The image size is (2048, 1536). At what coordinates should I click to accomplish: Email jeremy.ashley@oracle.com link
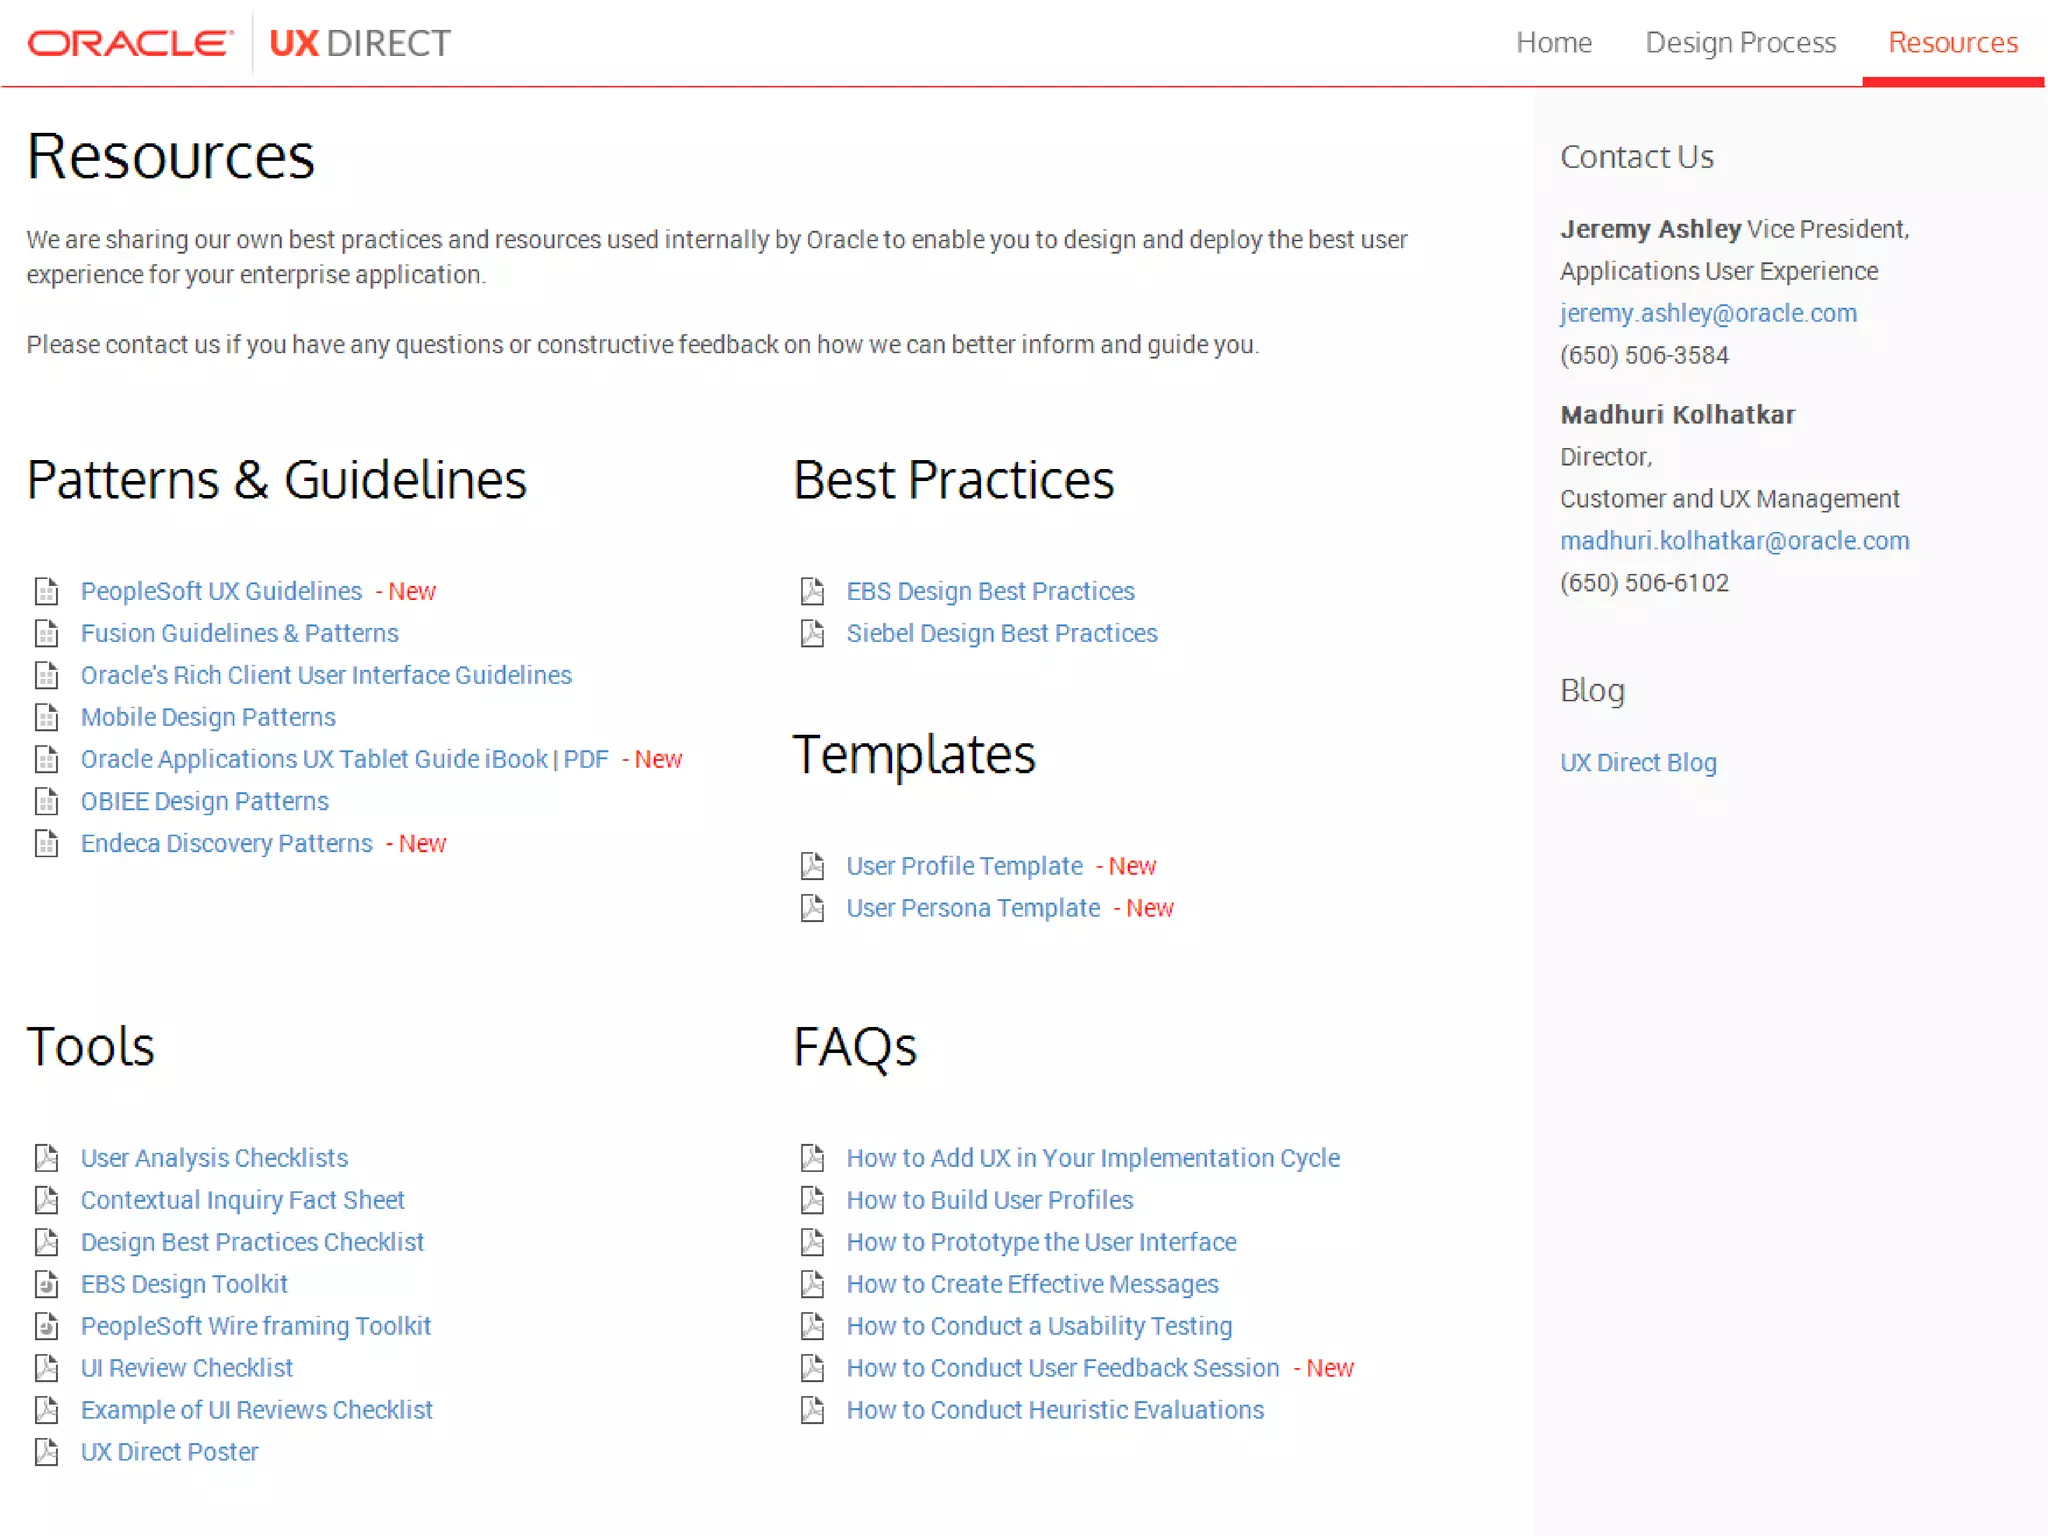click(x=1708, y=313)
